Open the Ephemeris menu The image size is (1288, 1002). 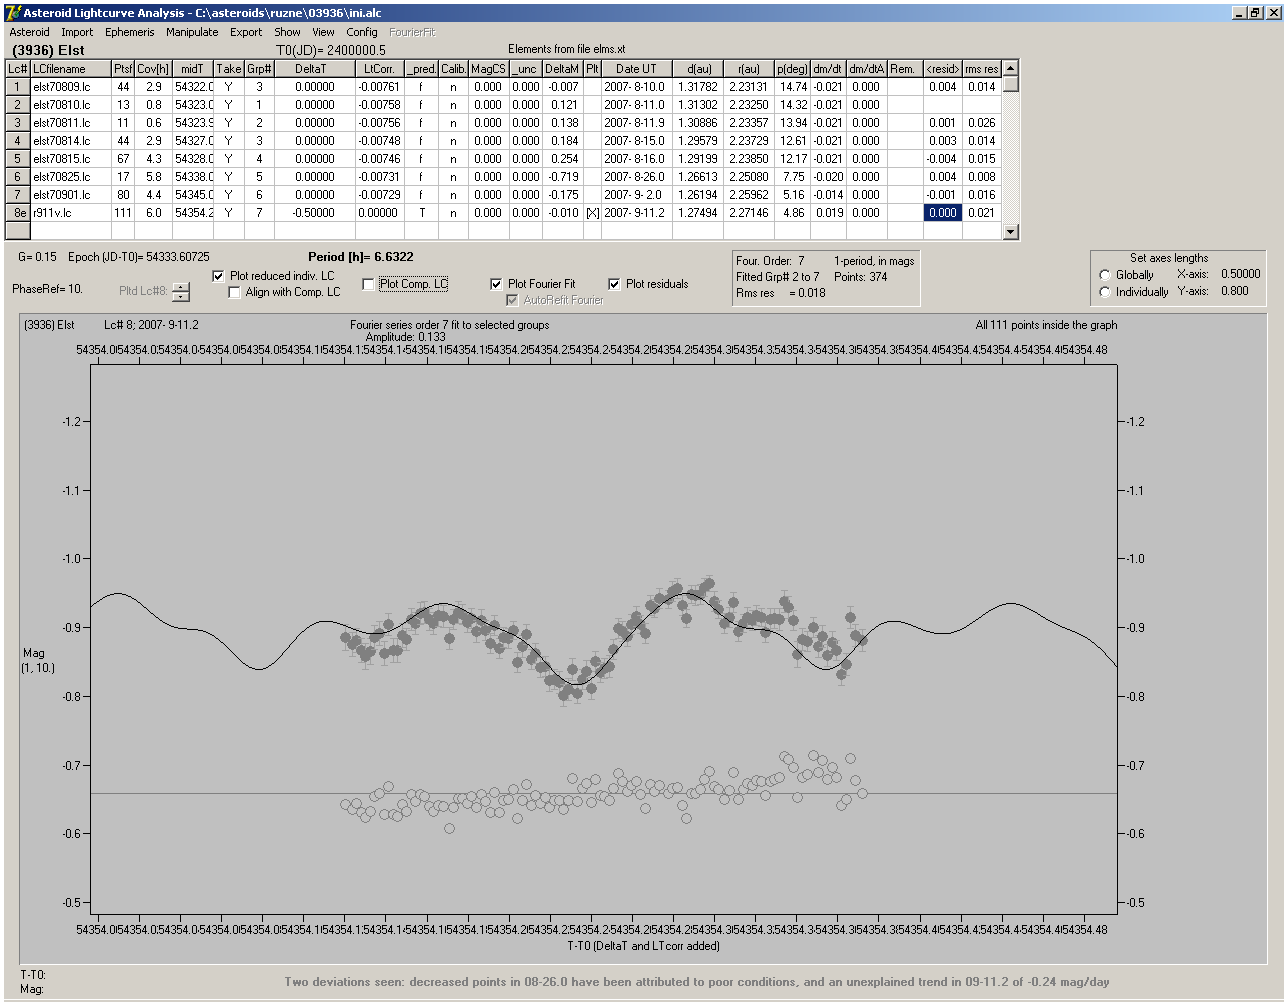tap(130, 32)
